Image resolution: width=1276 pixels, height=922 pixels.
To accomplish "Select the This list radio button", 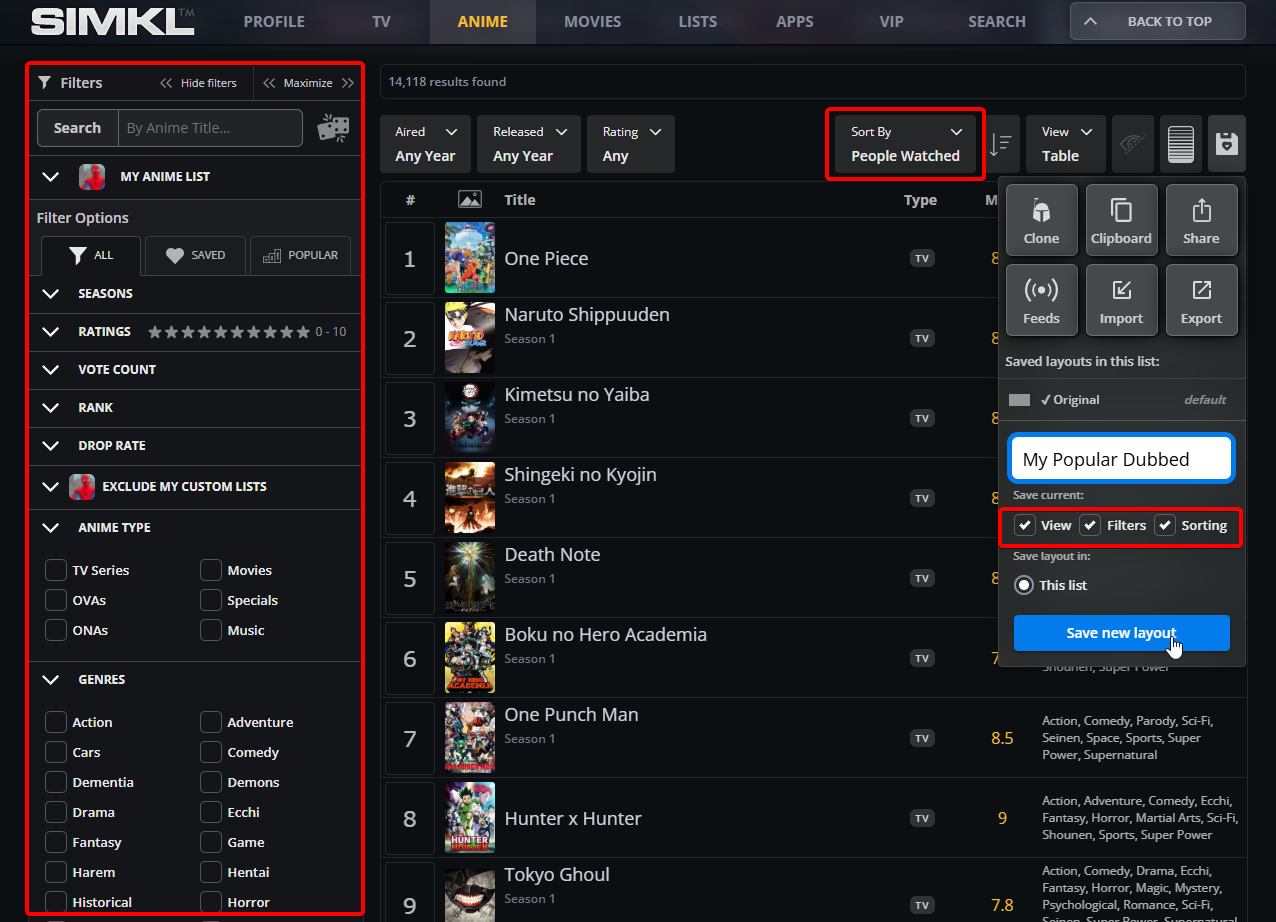I will 1024,585.
